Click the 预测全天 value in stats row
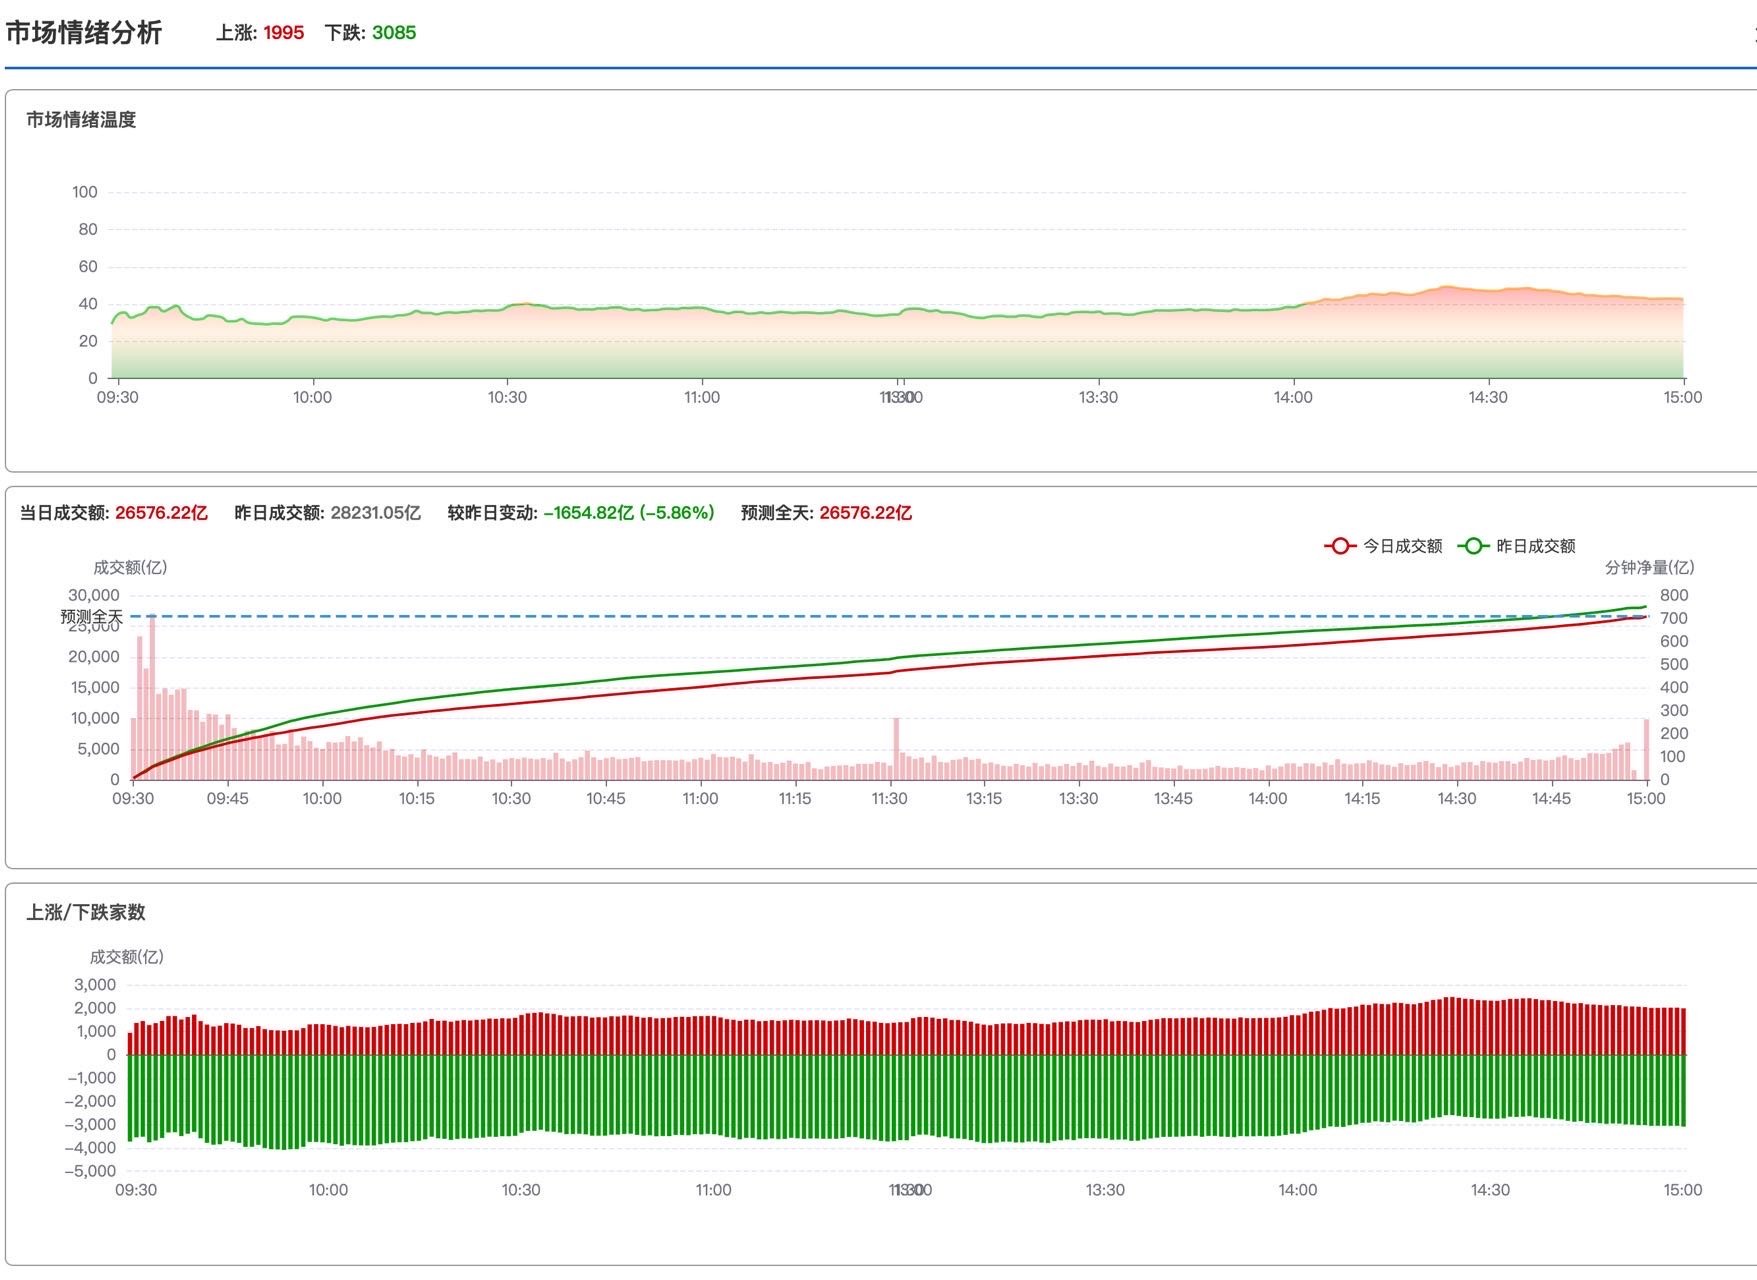Image resolution: width=1757 pixels, height=1280 pixels. coord(865,513)
